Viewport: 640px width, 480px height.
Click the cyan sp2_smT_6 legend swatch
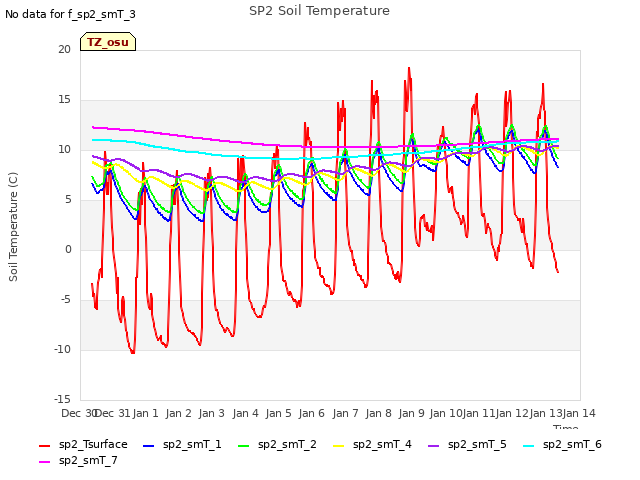coord(529,446)
